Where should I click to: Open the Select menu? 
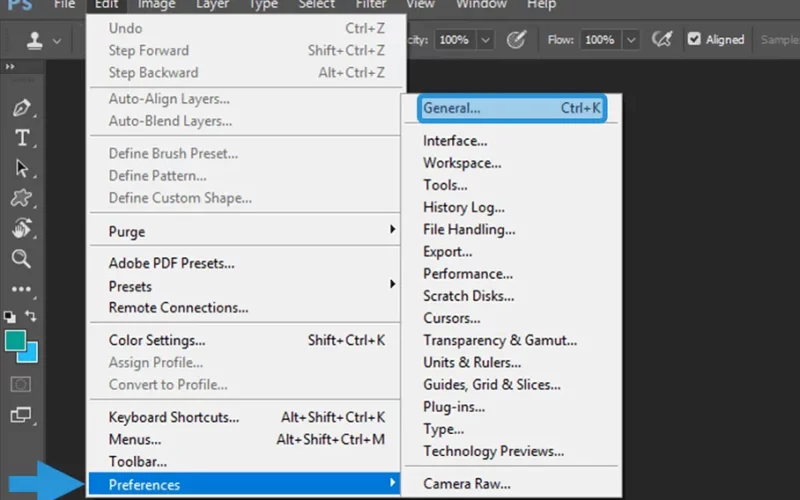point(316,5)
